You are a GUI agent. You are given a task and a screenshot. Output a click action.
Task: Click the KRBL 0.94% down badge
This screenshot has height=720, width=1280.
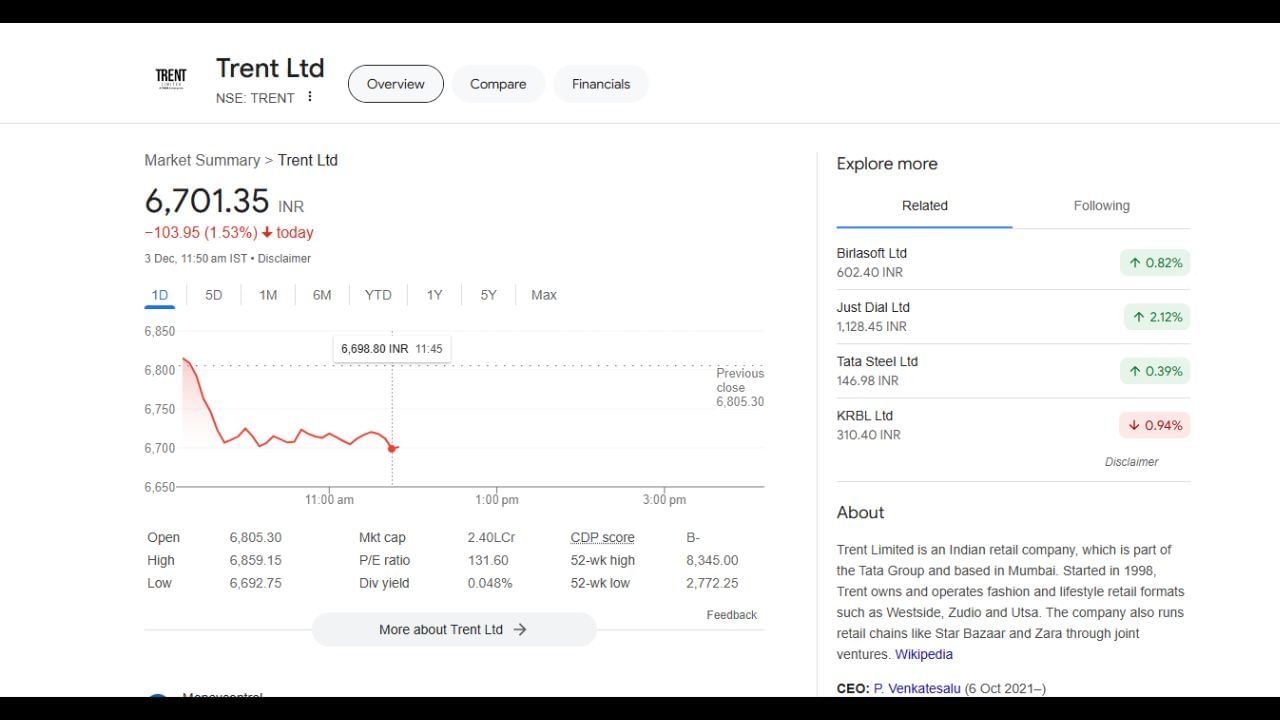point(1155,425)
